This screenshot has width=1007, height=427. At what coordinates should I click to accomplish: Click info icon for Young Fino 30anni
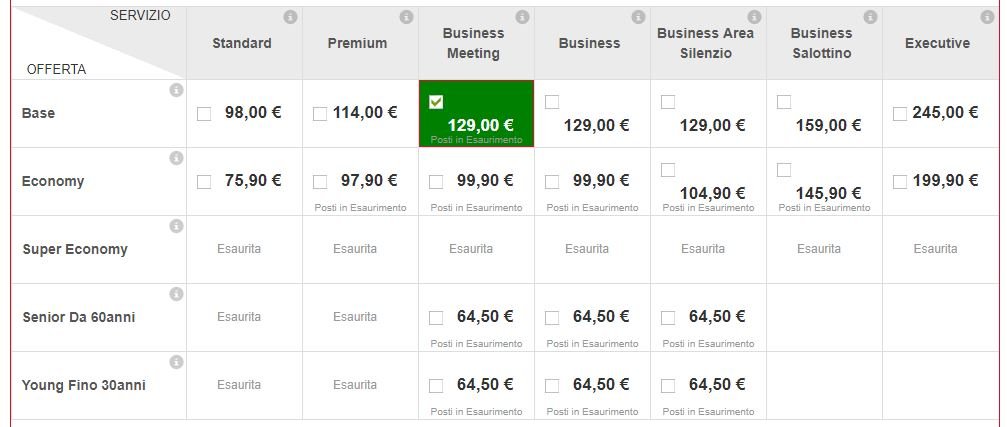coord(176,362)
